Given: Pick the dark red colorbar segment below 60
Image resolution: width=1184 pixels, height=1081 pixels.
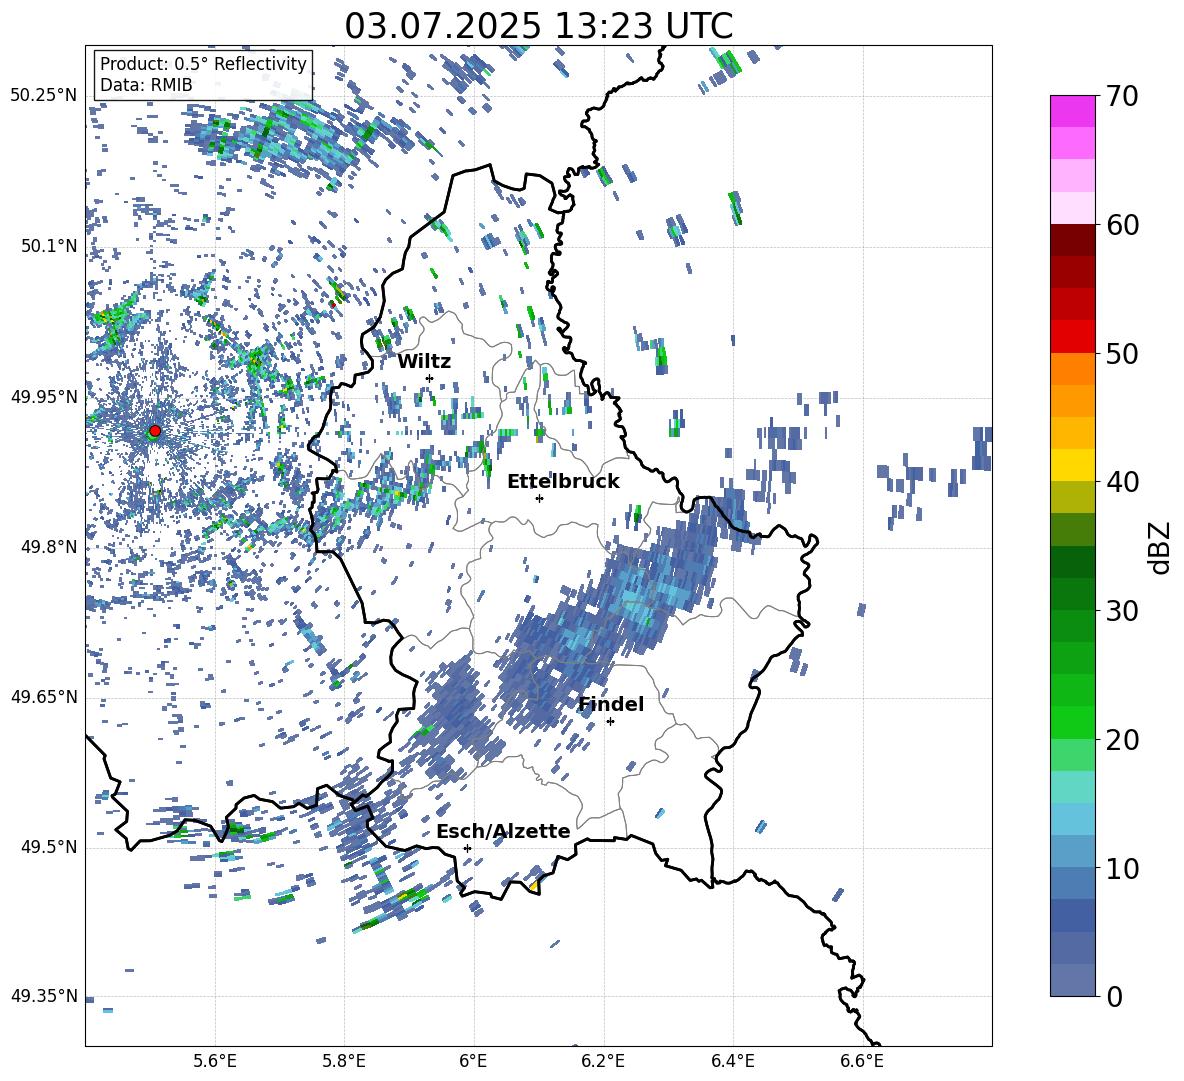Looking at the screenshot, I should point(1073,241).
